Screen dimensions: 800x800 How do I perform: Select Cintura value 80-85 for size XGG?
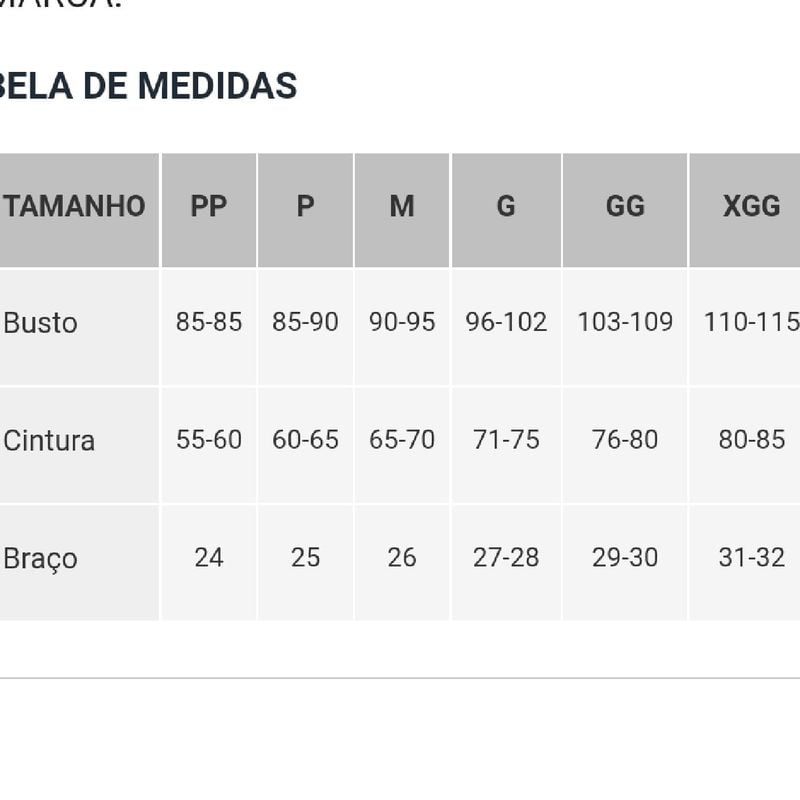click(x=752, y=440)
